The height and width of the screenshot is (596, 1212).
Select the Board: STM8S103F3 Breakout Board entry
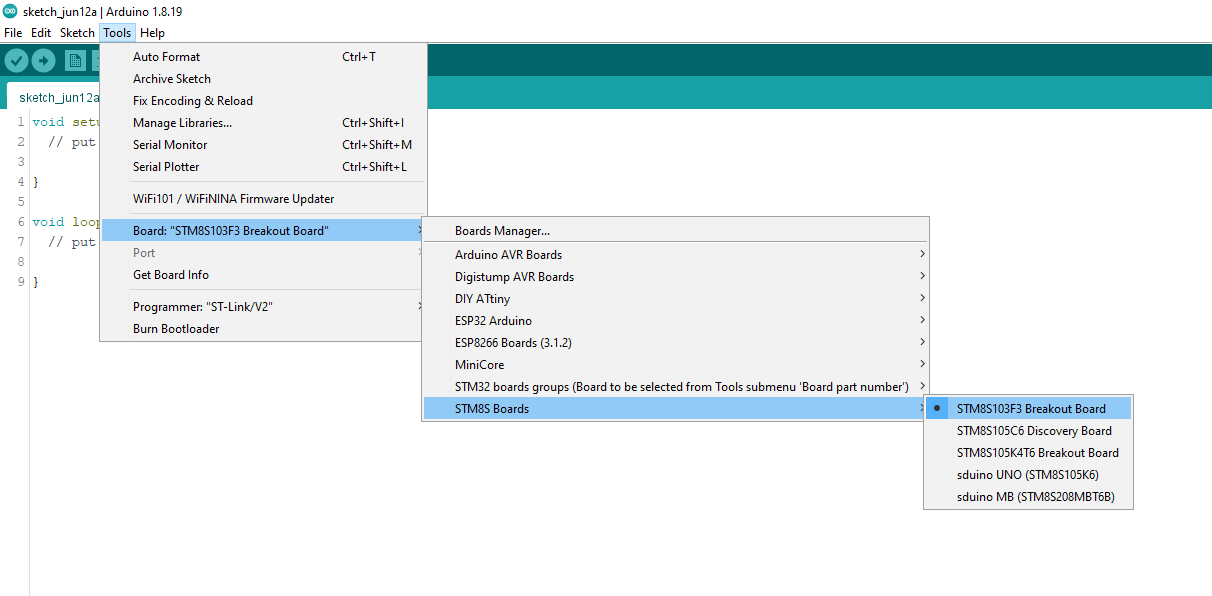(x=264, y=231)
